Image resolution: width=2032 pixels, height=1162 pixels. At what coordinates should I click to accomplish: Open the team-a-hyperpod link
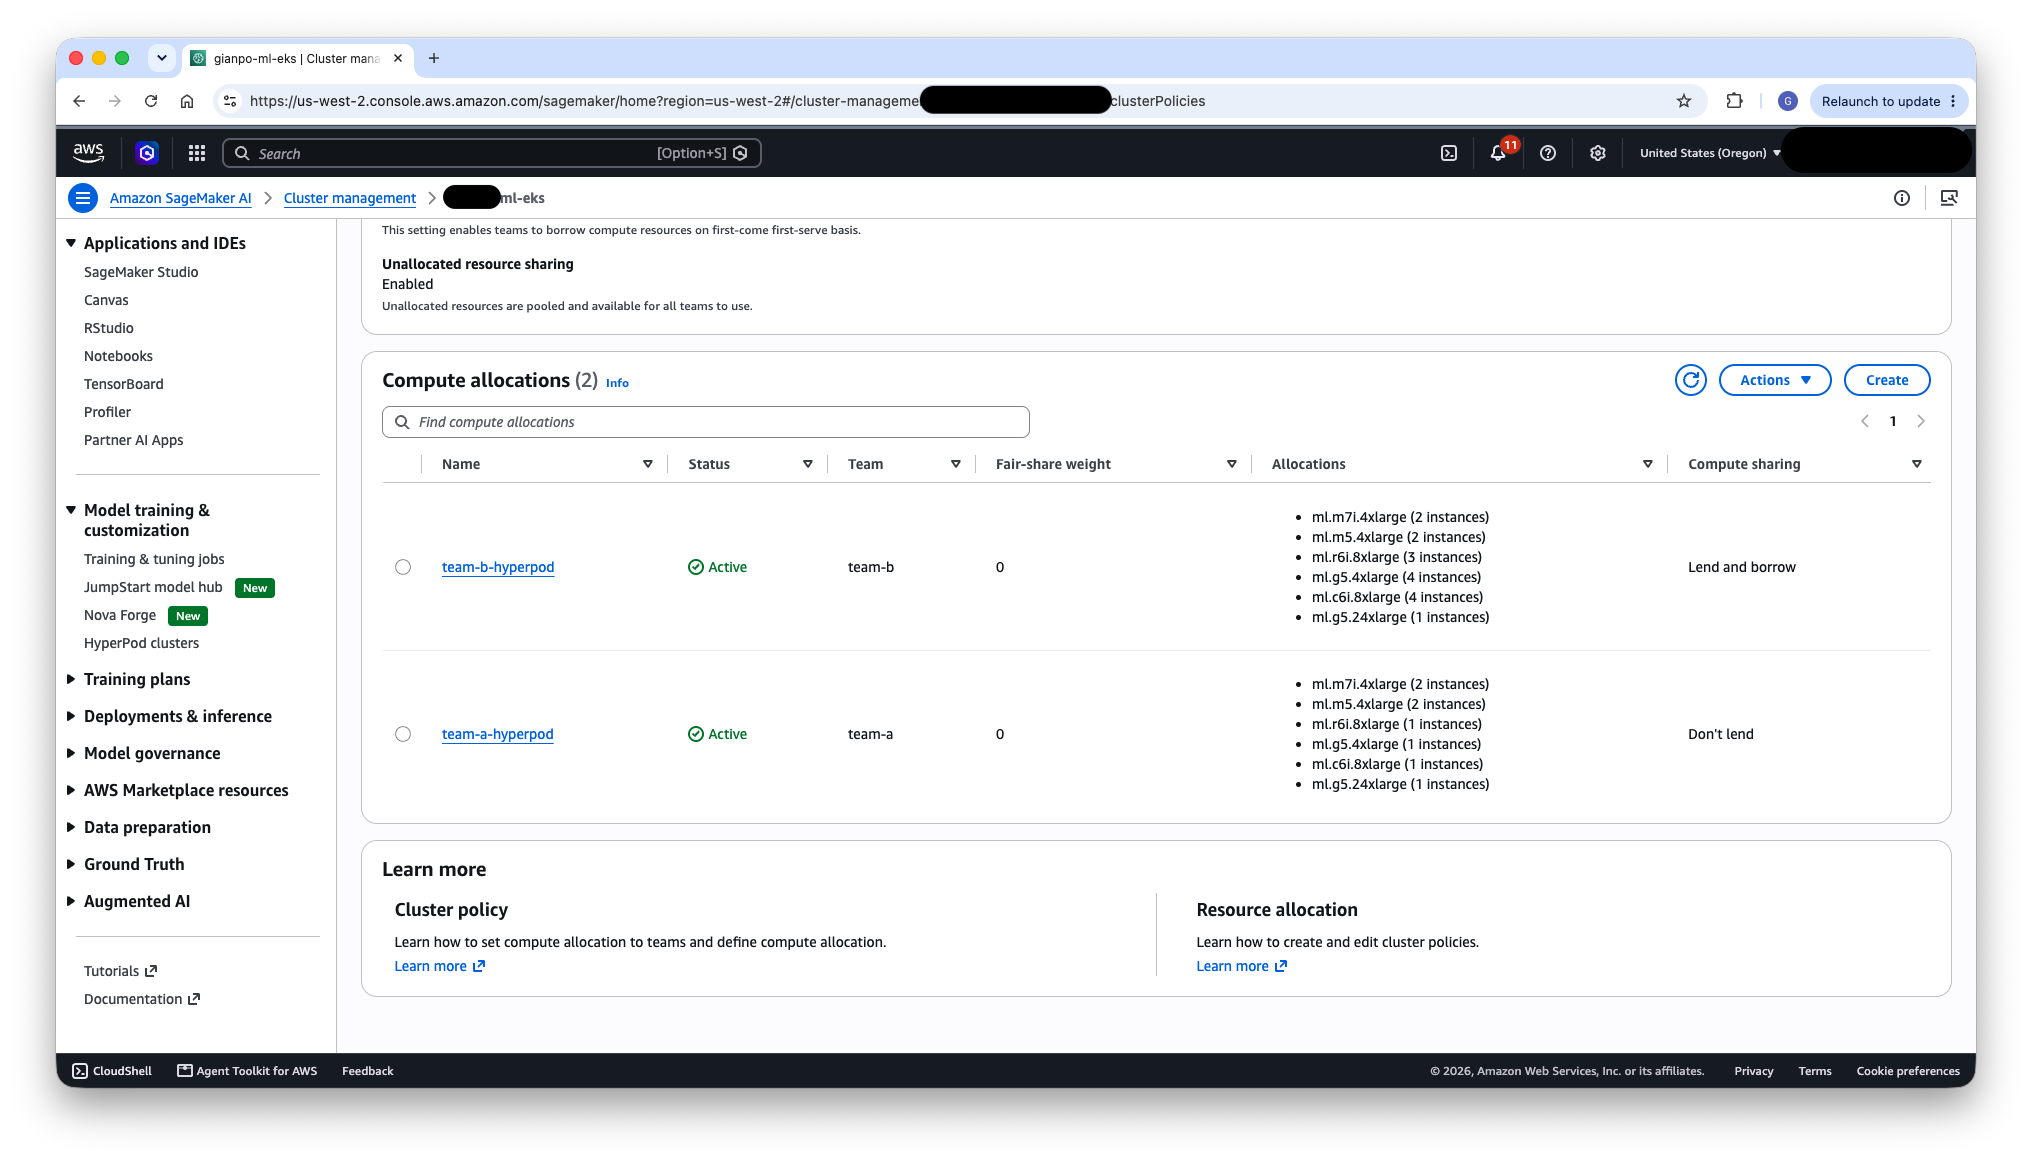click(498, 734)
